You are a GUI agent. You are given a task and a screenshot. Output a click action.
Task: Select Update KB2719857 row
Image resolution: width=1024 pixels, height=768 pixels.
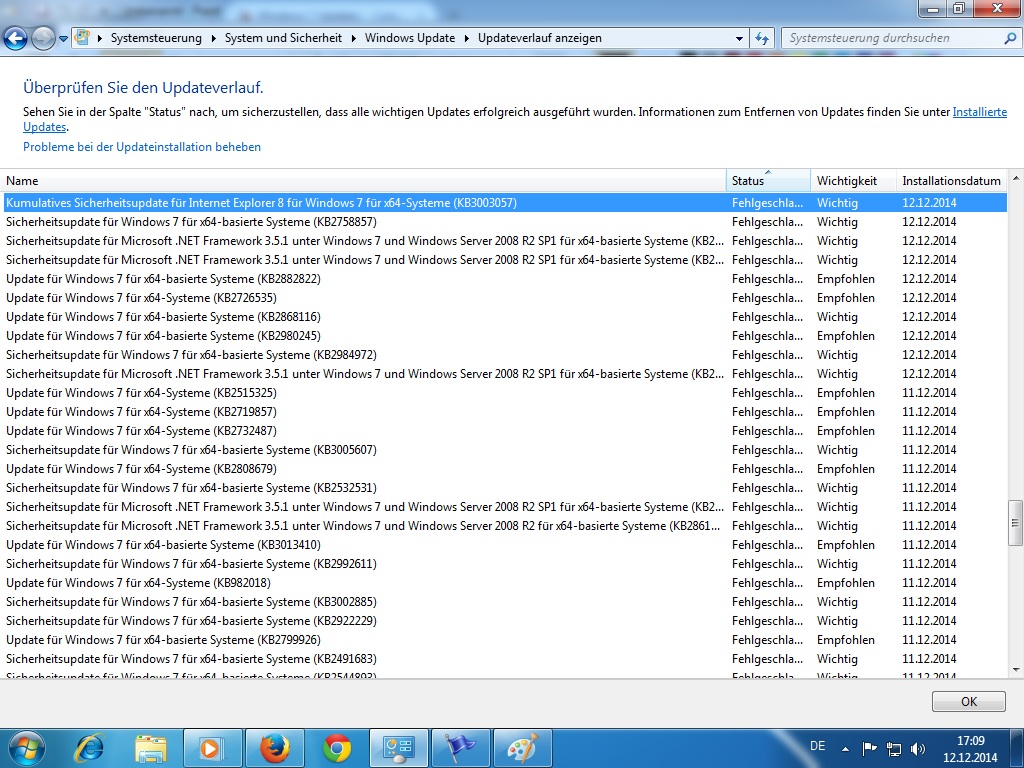[x=505, y=412]
